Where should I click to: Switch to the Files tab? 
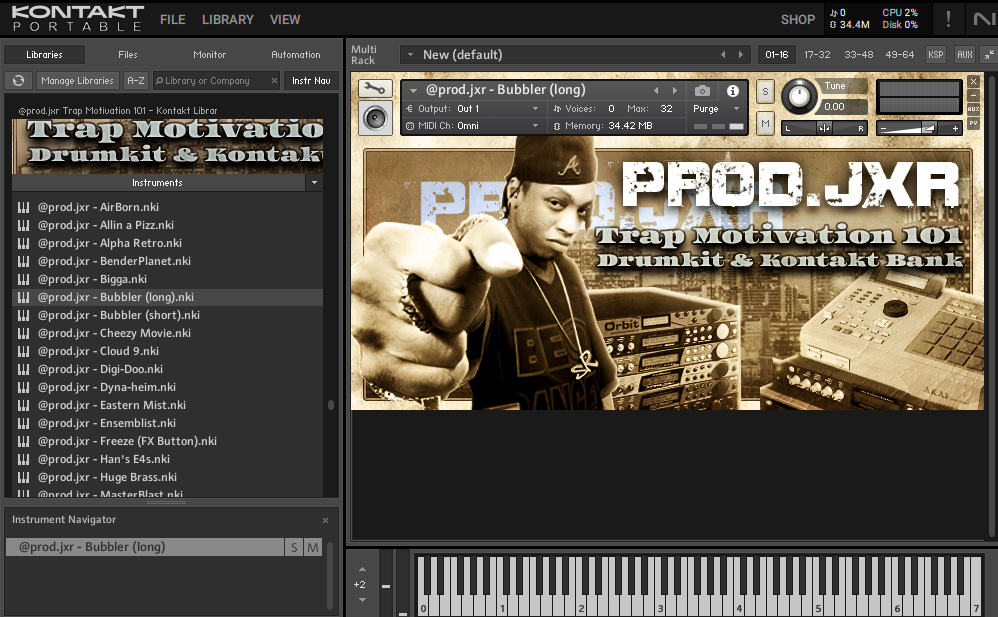(127, 55)
